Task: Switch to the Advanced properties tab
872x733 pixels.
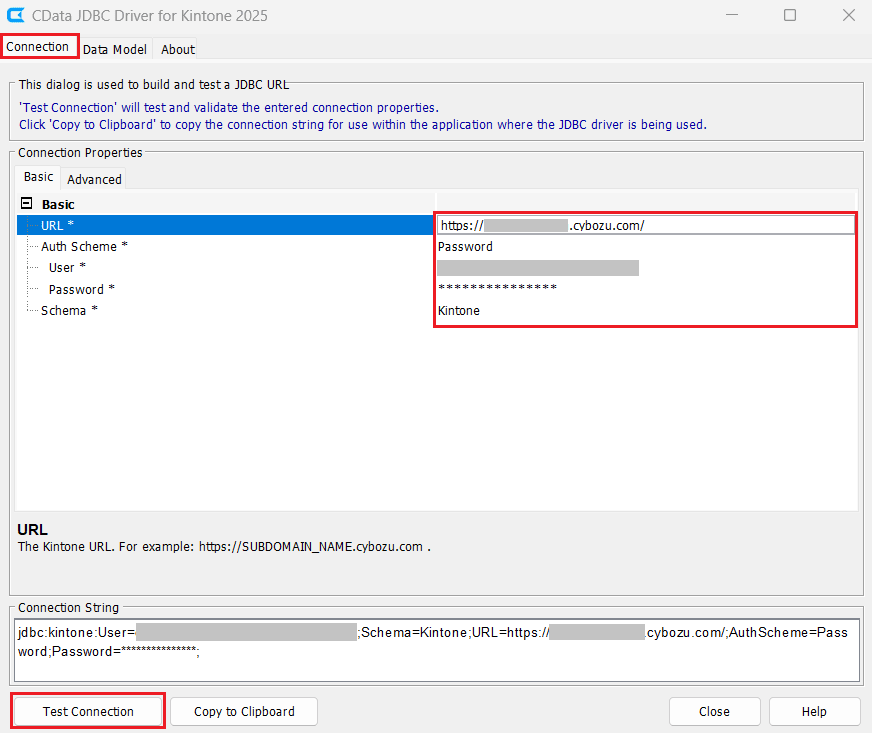Action: click(93, 178)
